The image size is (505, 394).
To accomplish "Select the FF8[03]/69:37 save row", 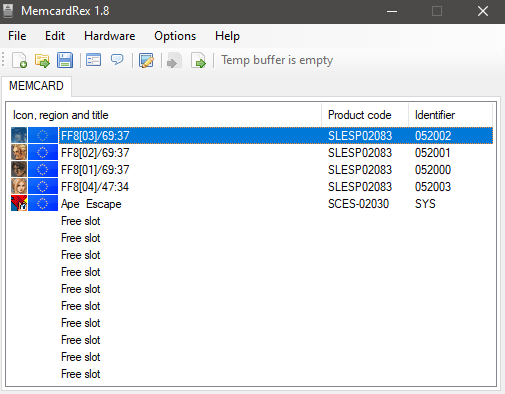I will point(252,136).
